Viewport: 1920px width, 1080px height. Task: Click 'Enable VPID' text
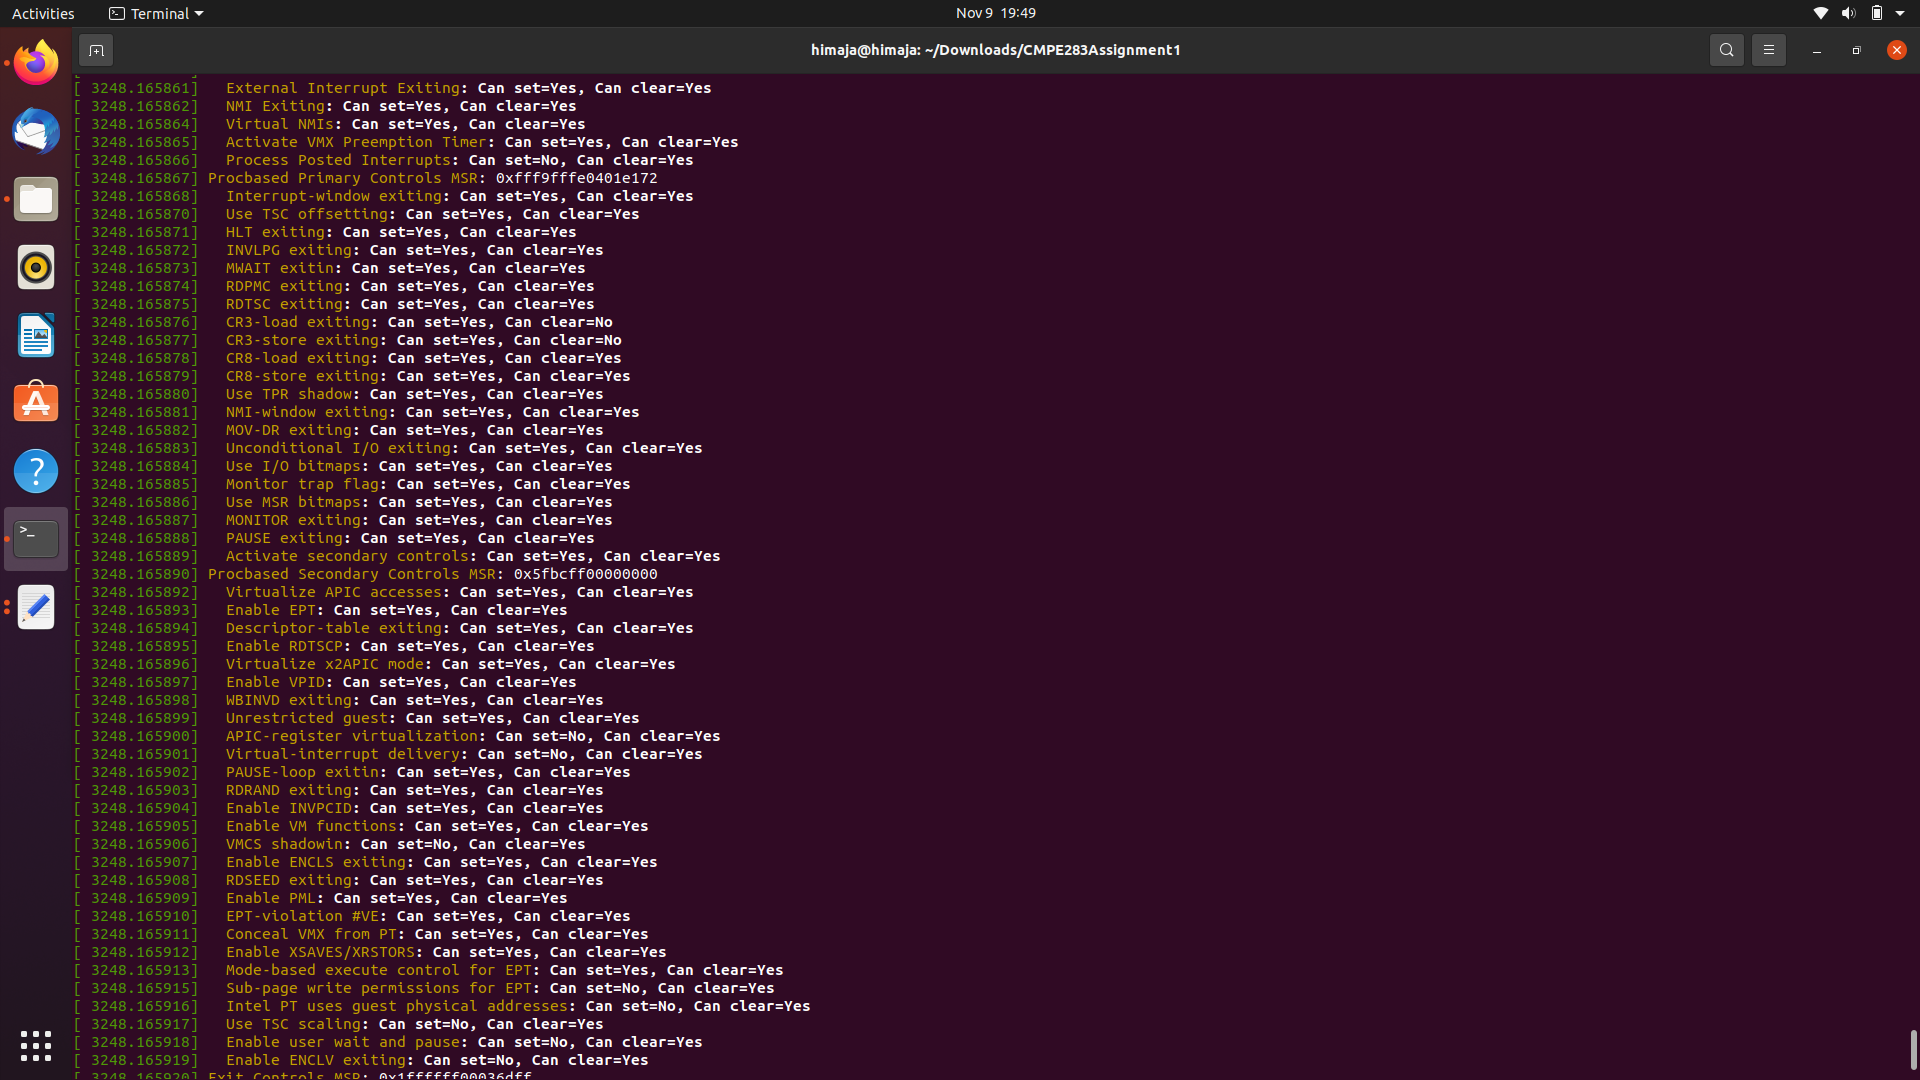point(275,682)
